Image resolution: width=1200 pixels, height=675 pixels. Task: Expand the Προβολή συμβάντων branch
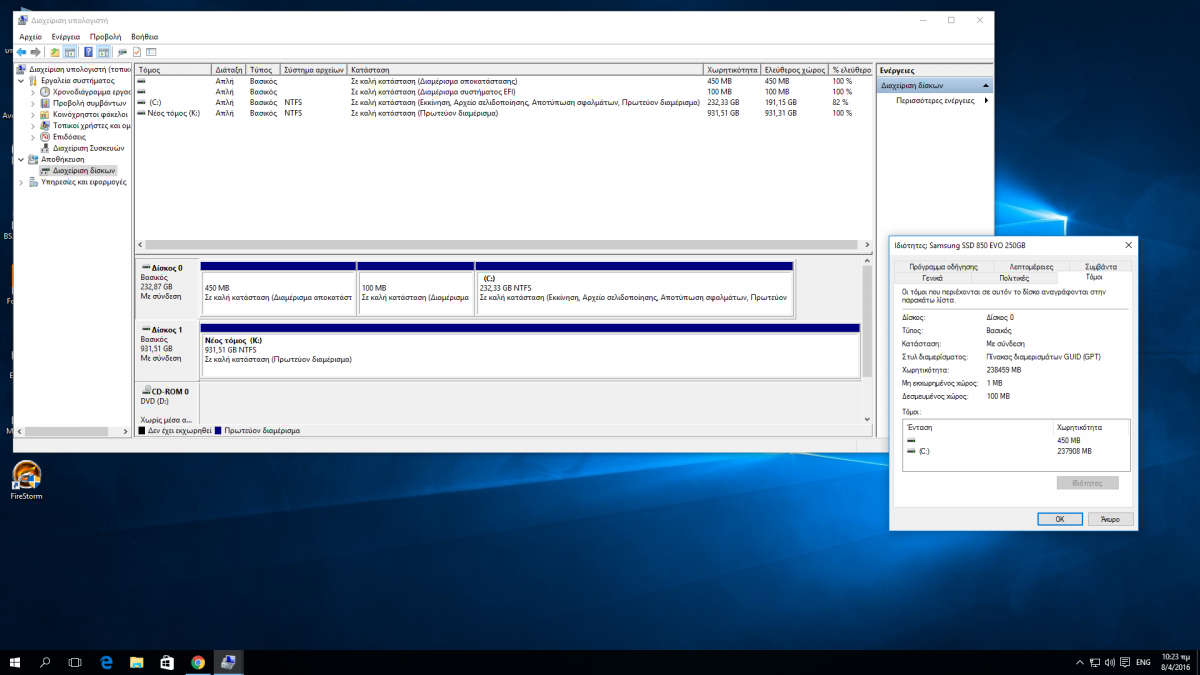pyautogui.click(x=33, y=103)
